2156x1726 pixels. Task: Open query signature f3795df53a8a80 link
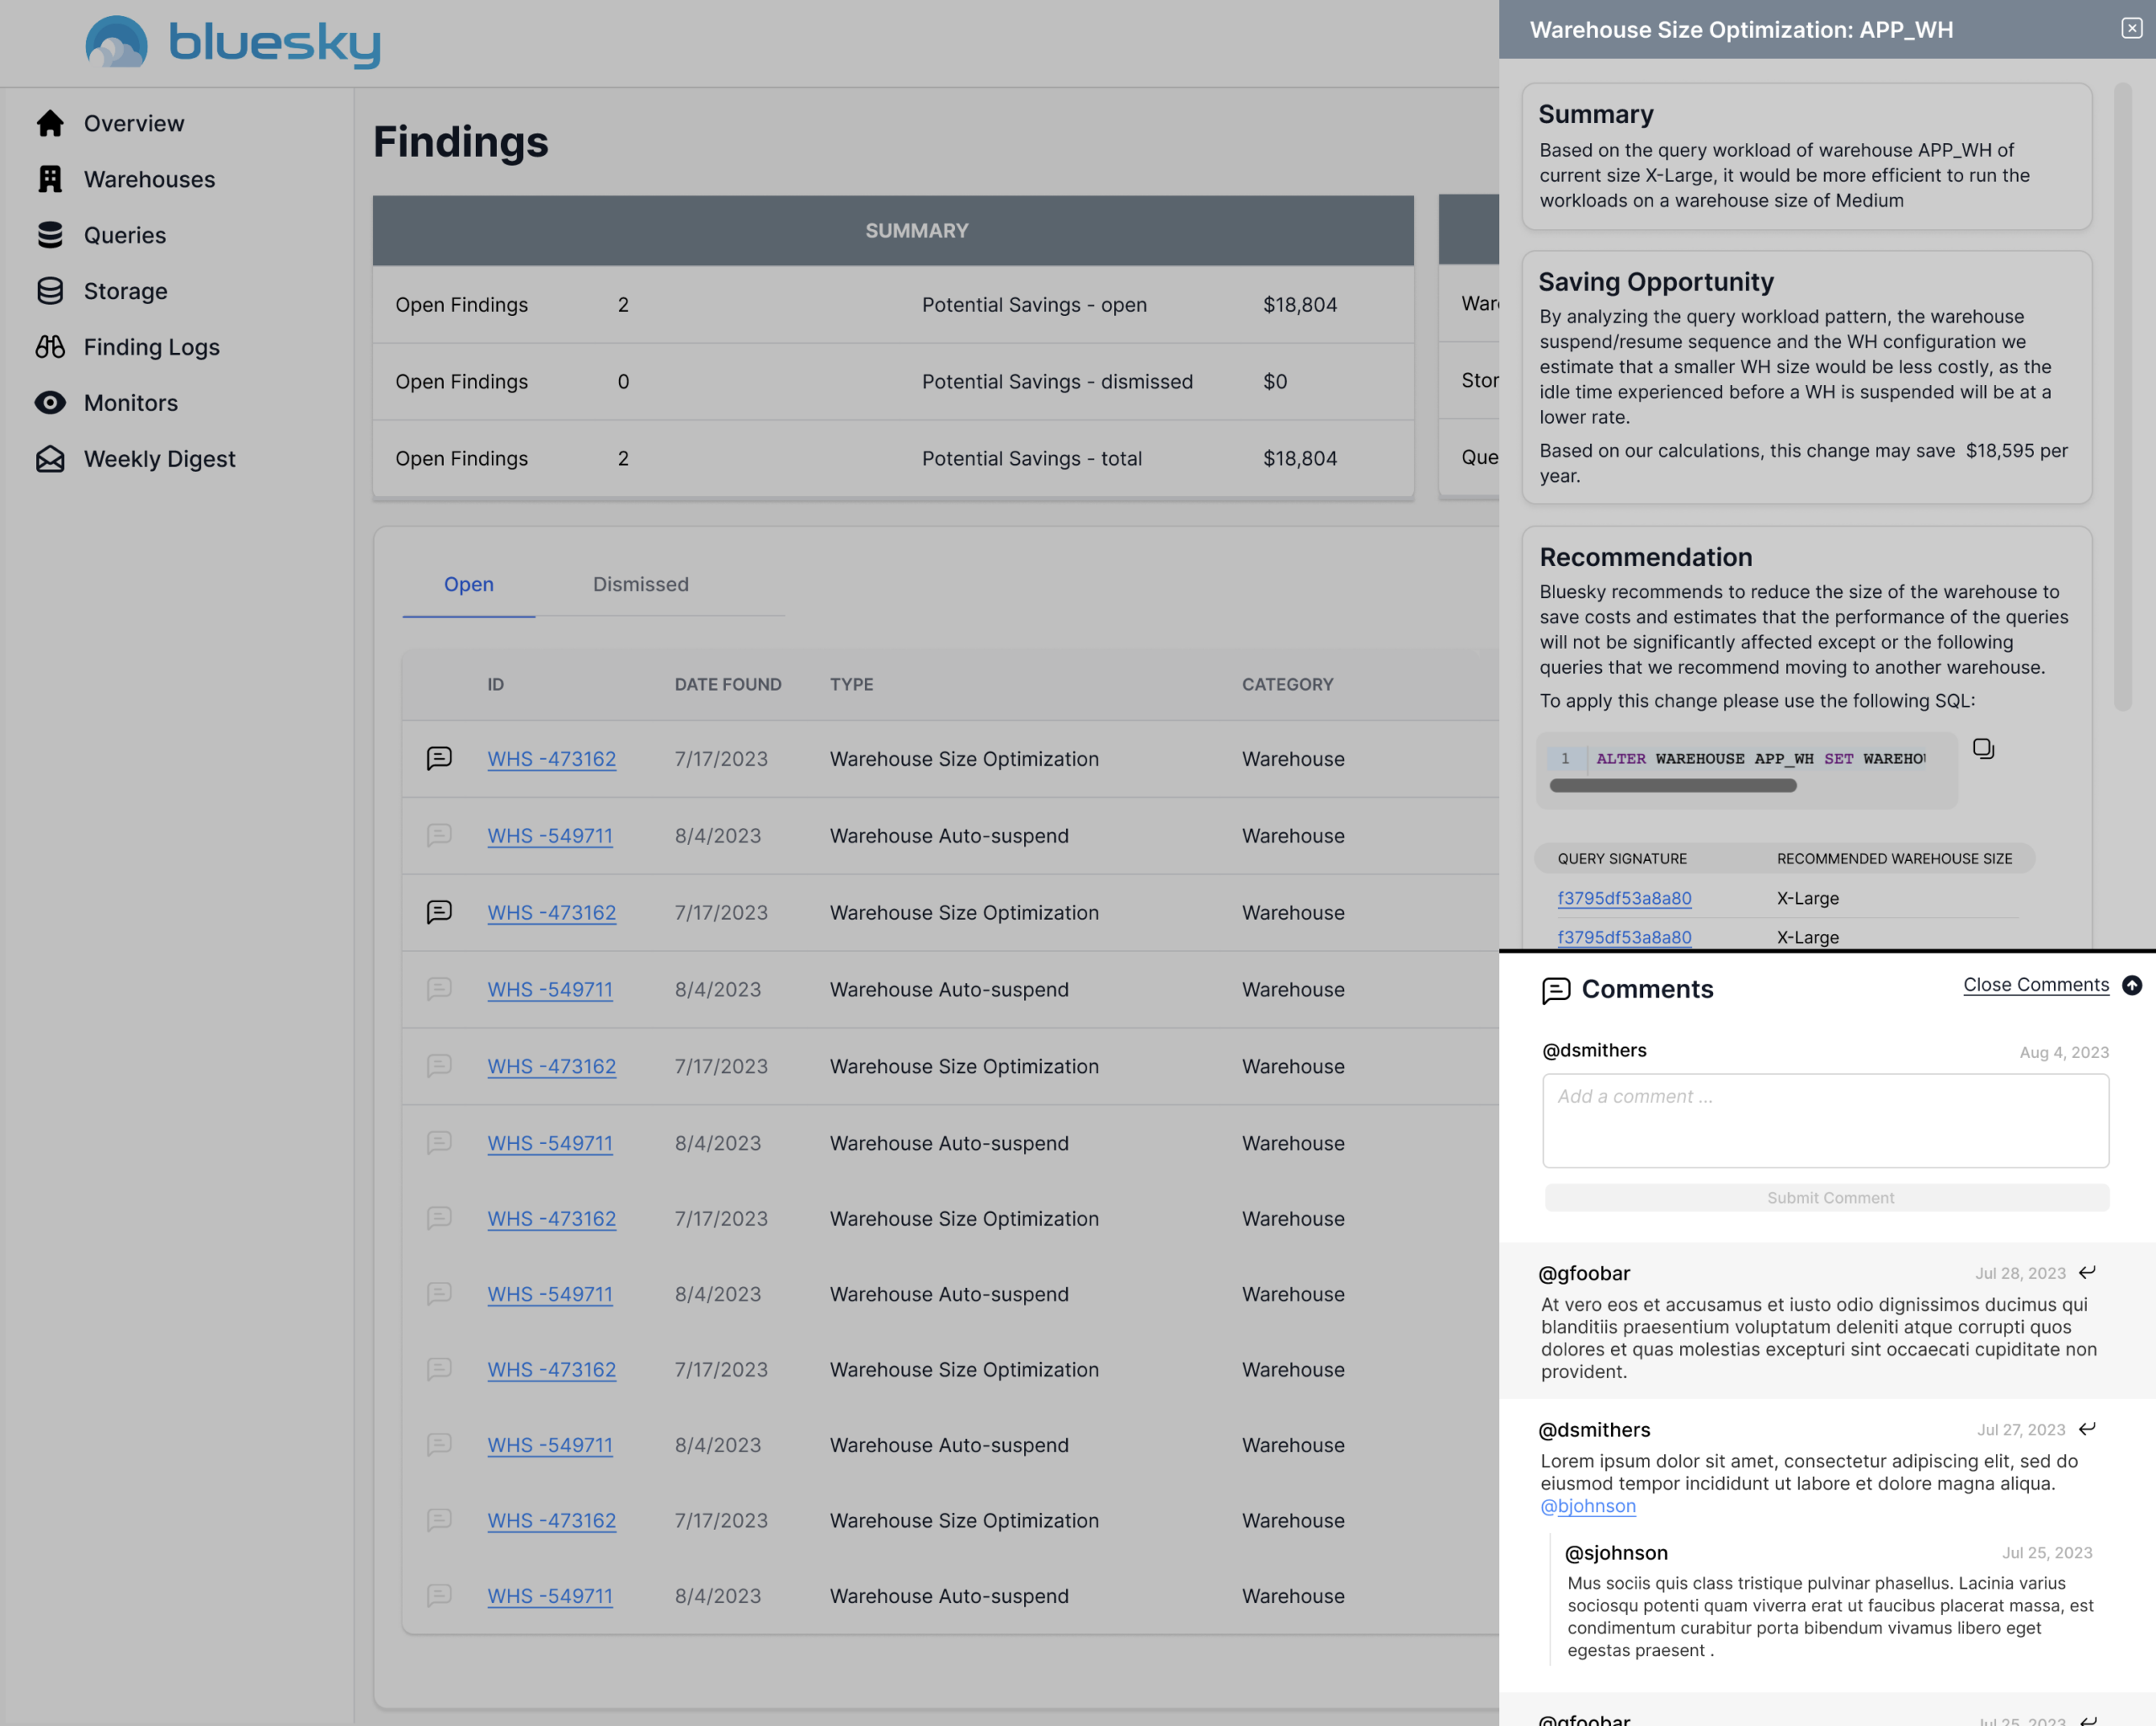pos(1624,898)
